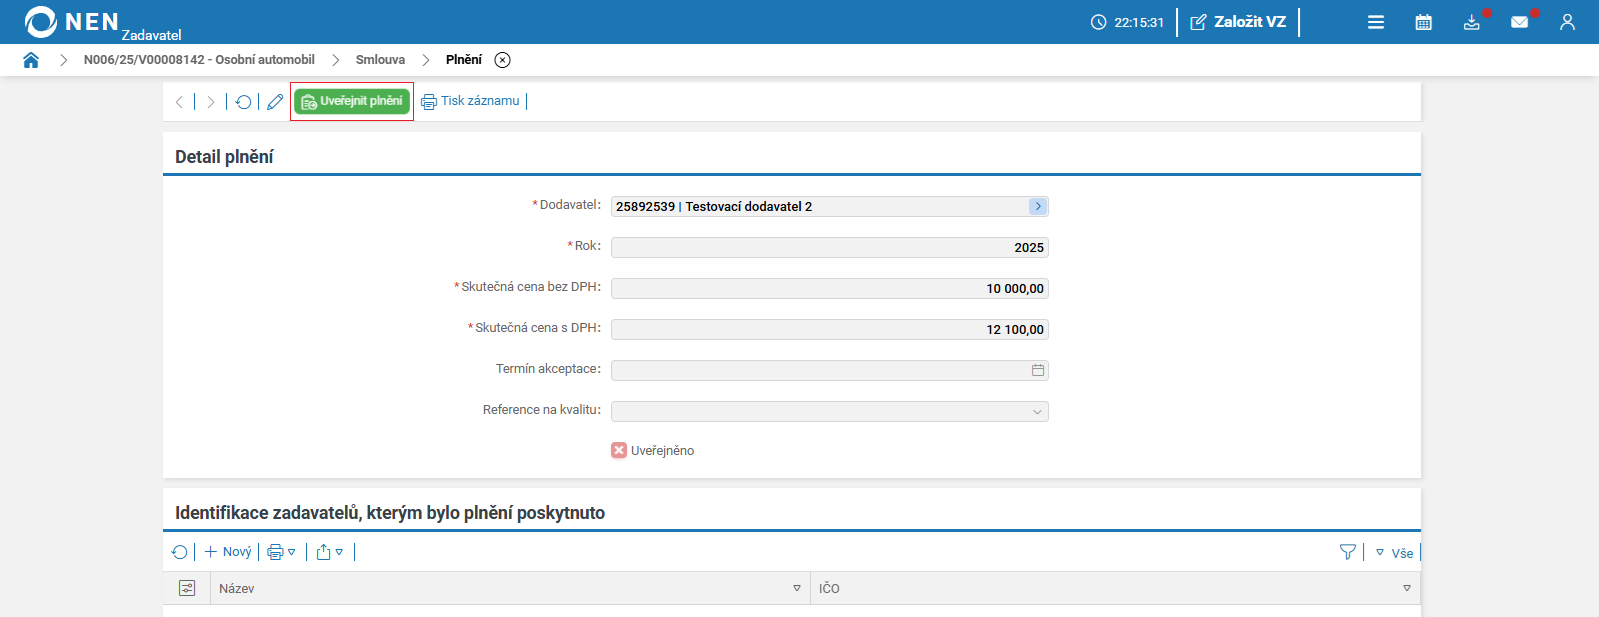Screen dimensions: 1599x617
Task: Open IČO column menu arrow
Action: [x=1407, y=588]
